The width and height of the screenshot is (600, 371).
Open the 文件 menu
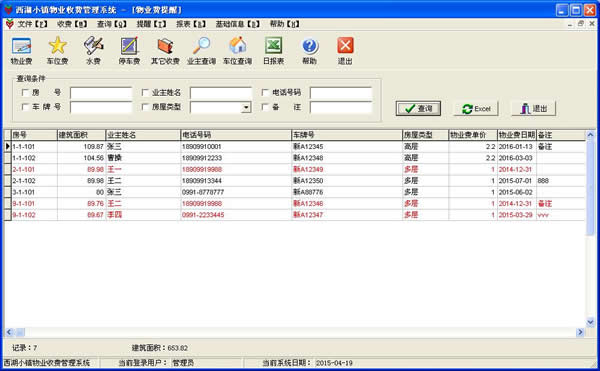(33, 24)
